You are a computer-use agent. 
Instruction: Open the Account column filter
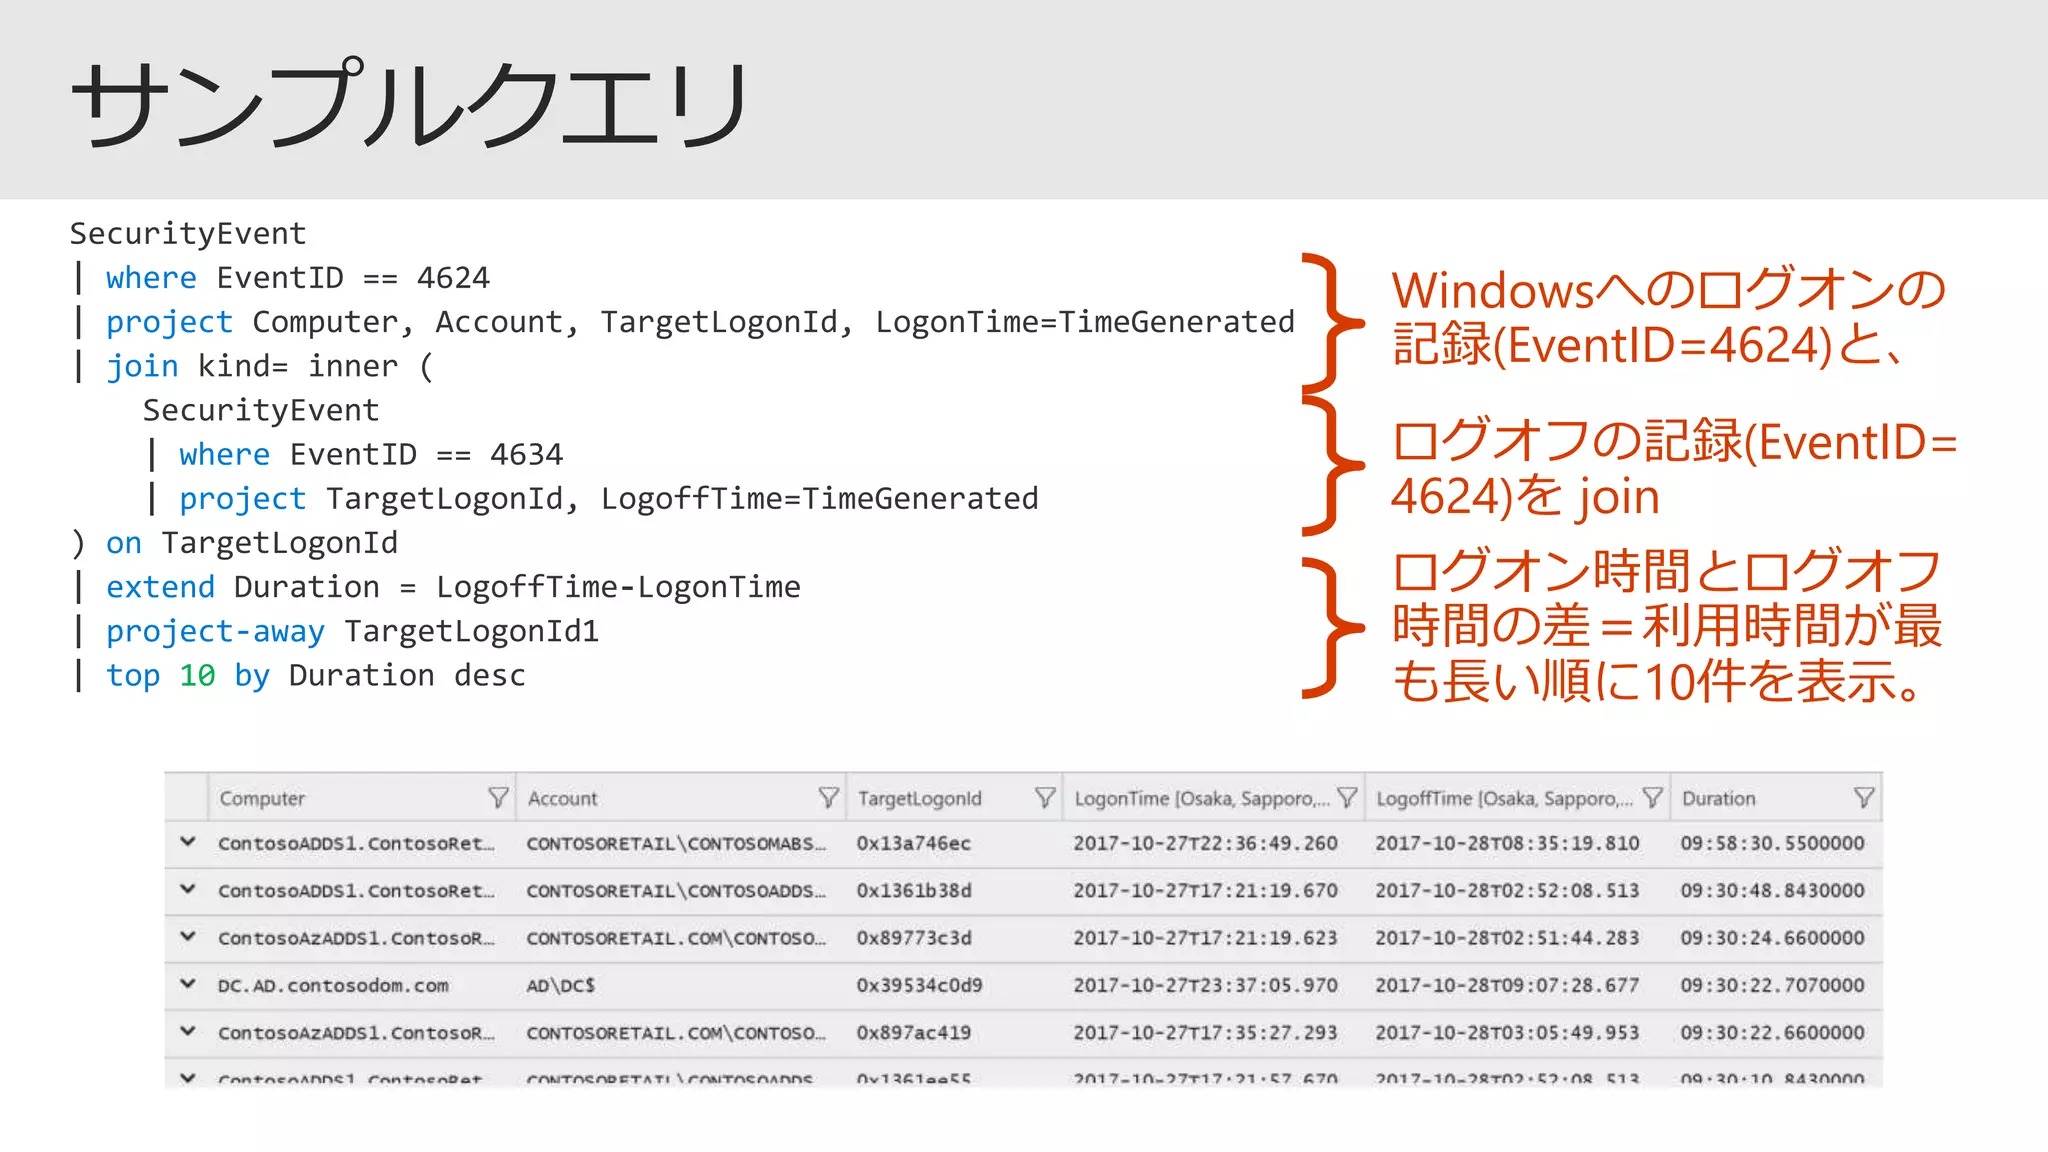tap(828, 798)
